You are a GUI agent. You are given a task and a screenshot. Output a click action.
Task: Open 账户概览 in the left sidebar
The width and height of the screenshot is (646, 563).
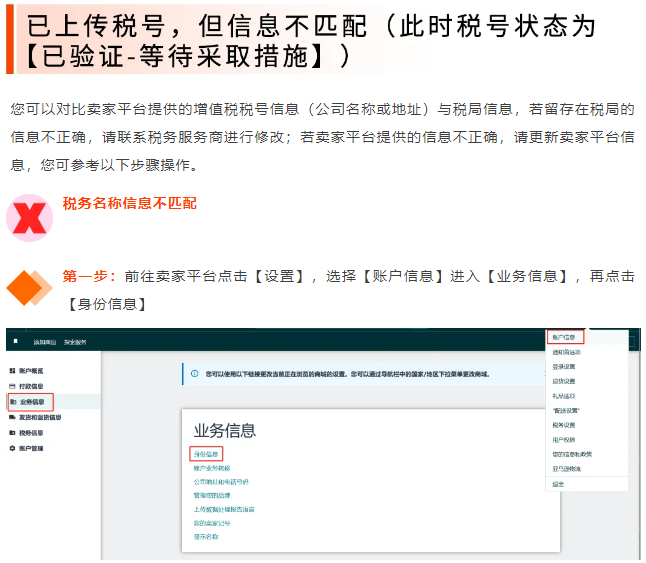[31, 371]
